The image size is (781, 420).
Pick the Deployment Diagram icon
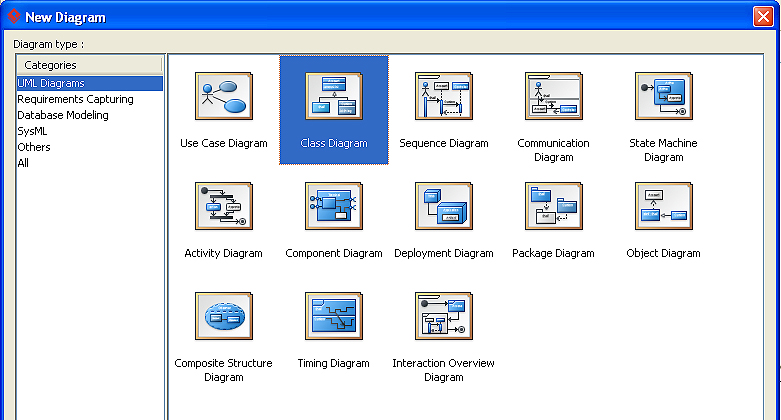pos(444,207)
